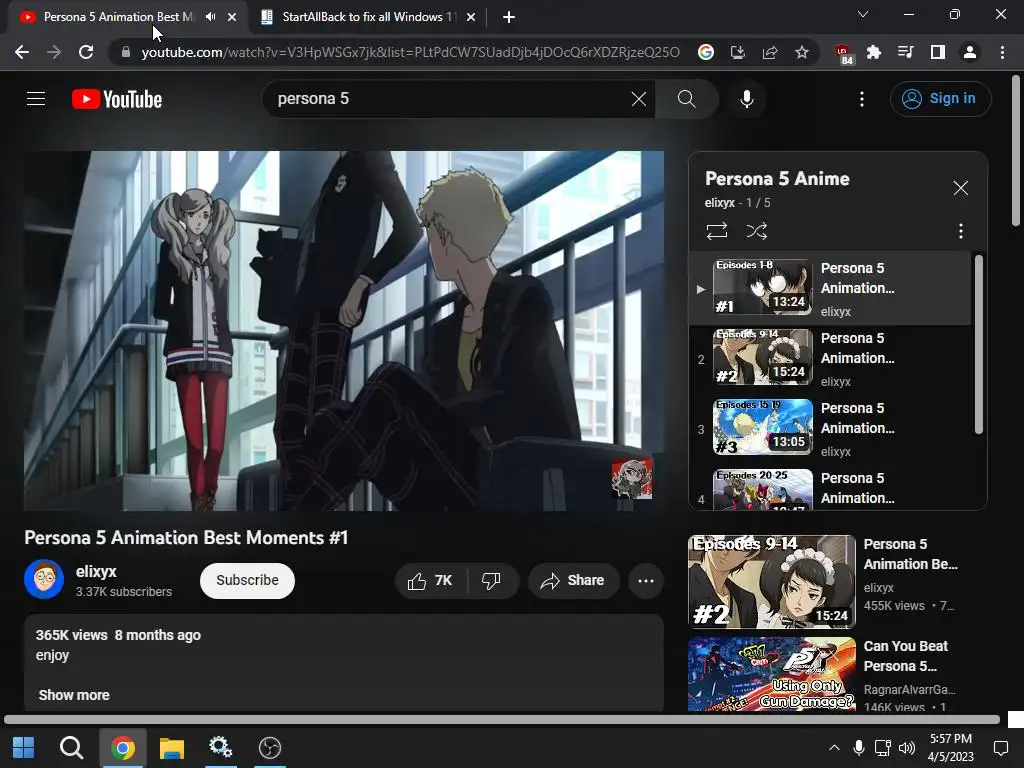Open the elixyx channel name link
This screenshot has width=1024, height=768.
[96, 571]
